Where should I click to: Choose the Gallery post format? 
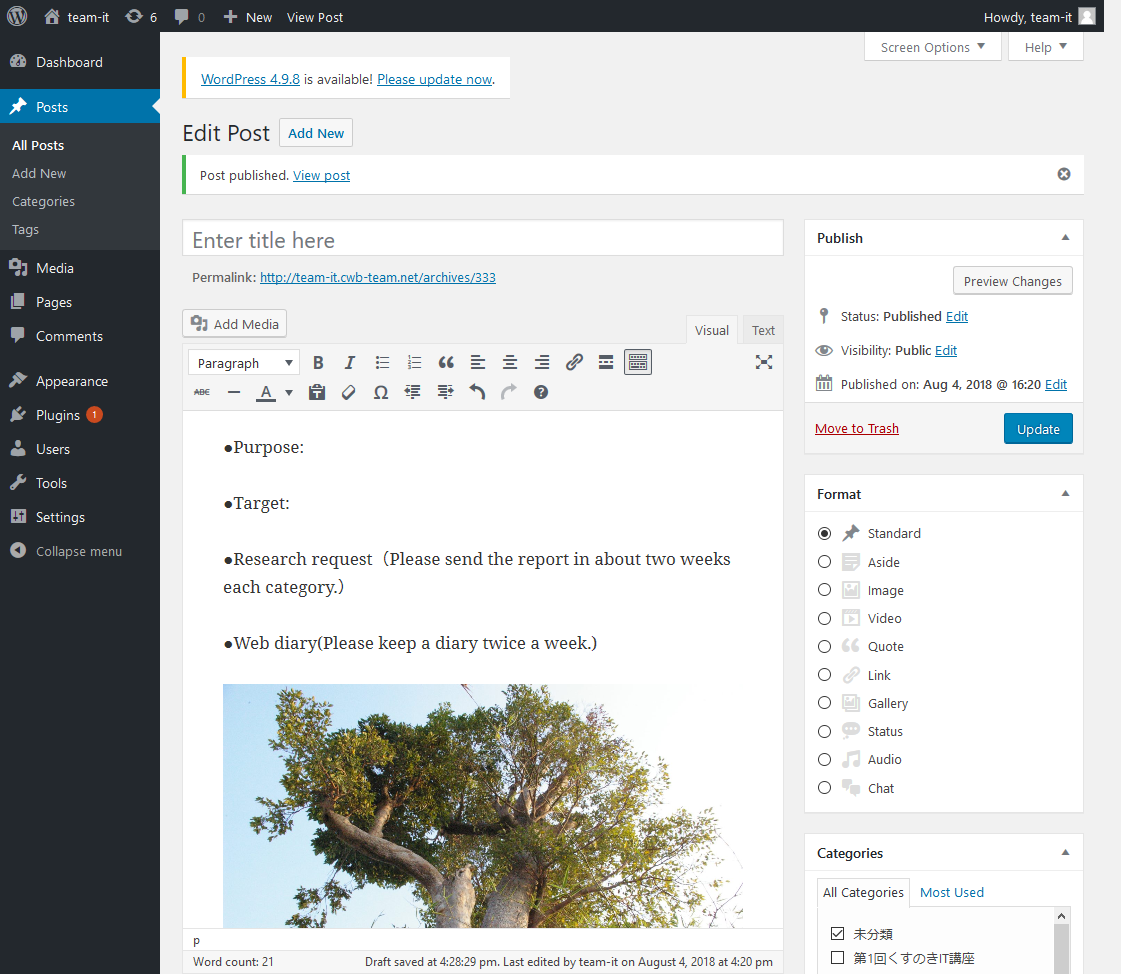click(824, 703)
